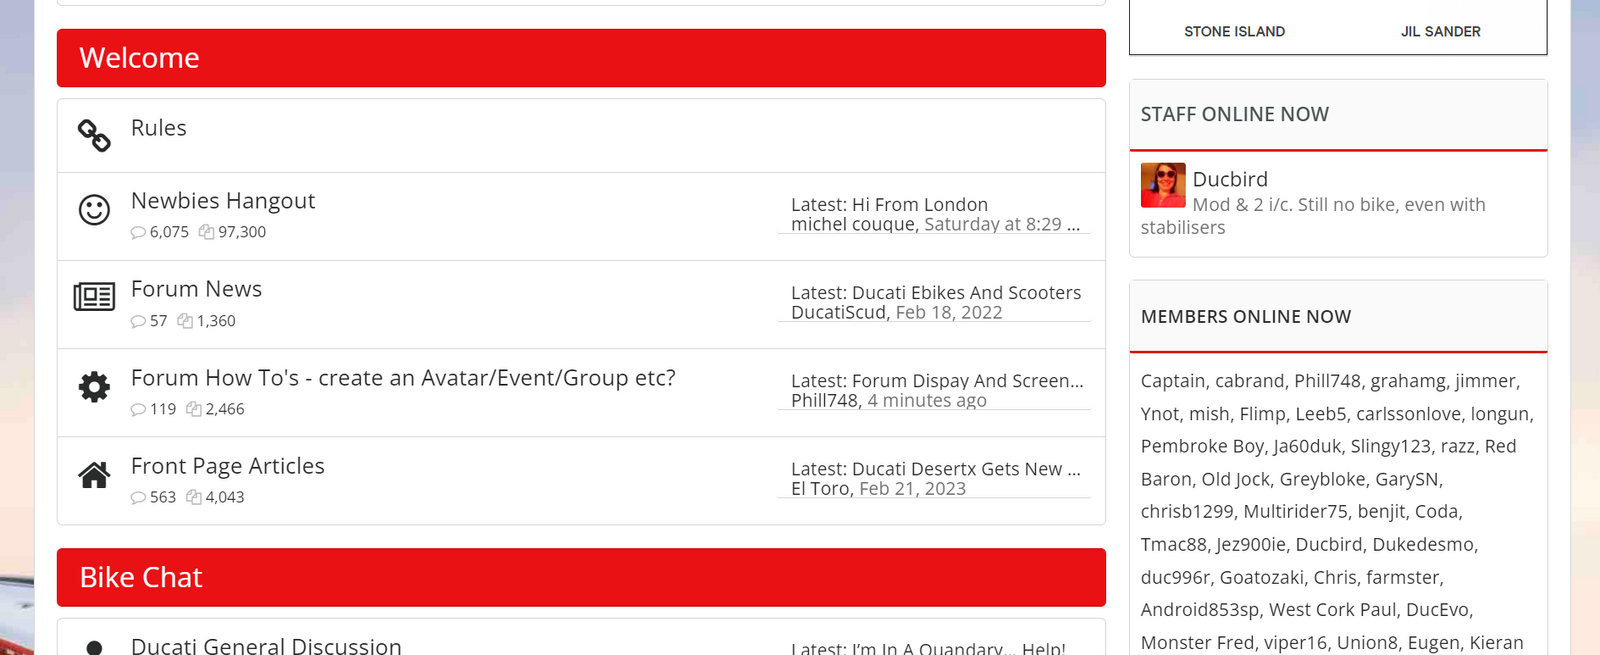The width and height of the screenshot is (1600, 655).
Task: Click the Newbies Hangout smiley icon
Action: (94, 210)
